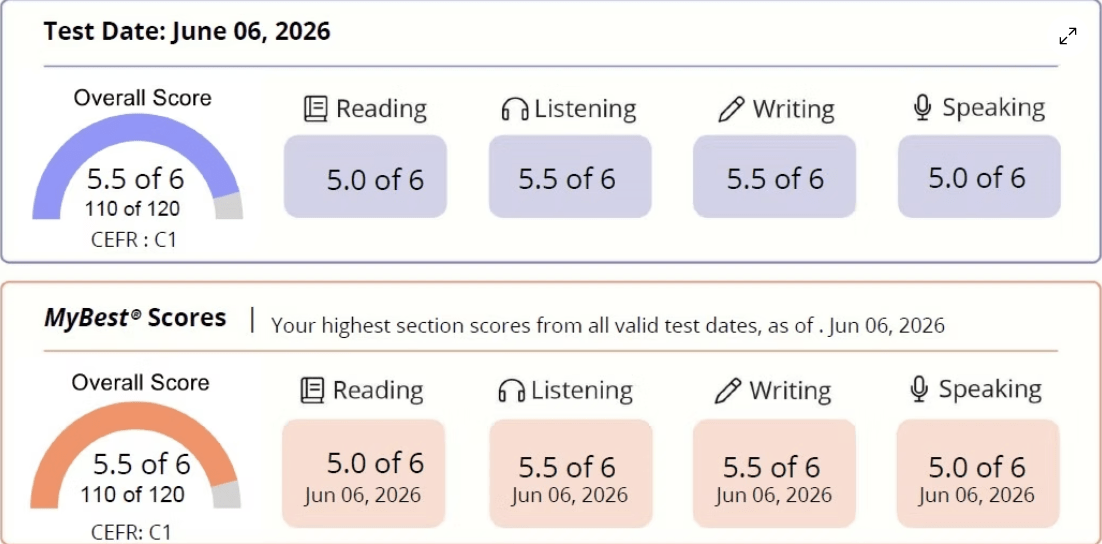
Task: Click the expand arrows icon in top corner
Action: tap(1068, 36)
